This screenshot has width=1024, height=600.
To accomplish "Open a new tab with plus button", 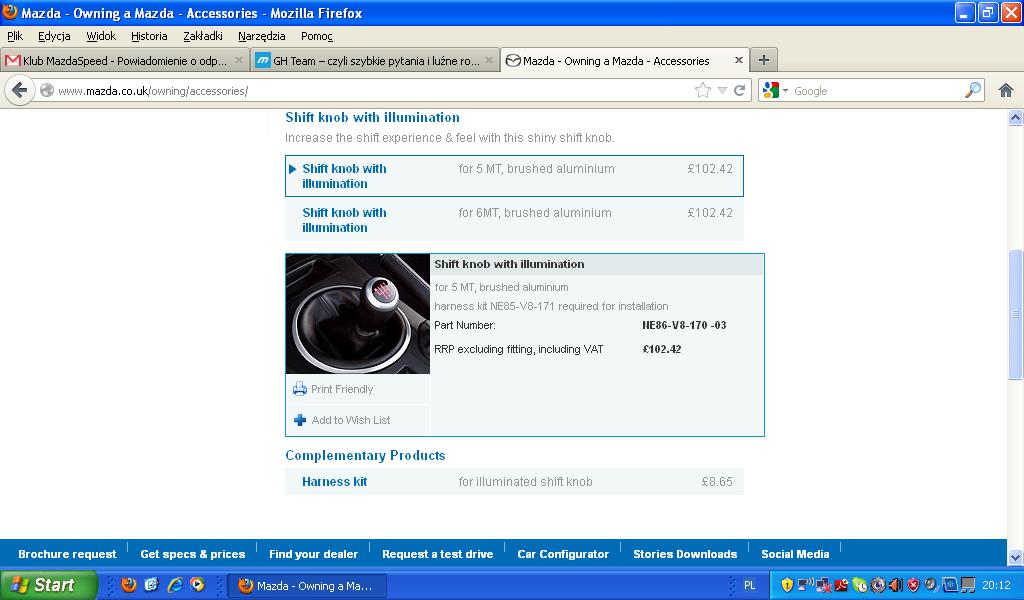I will click(x=763, y=60).
